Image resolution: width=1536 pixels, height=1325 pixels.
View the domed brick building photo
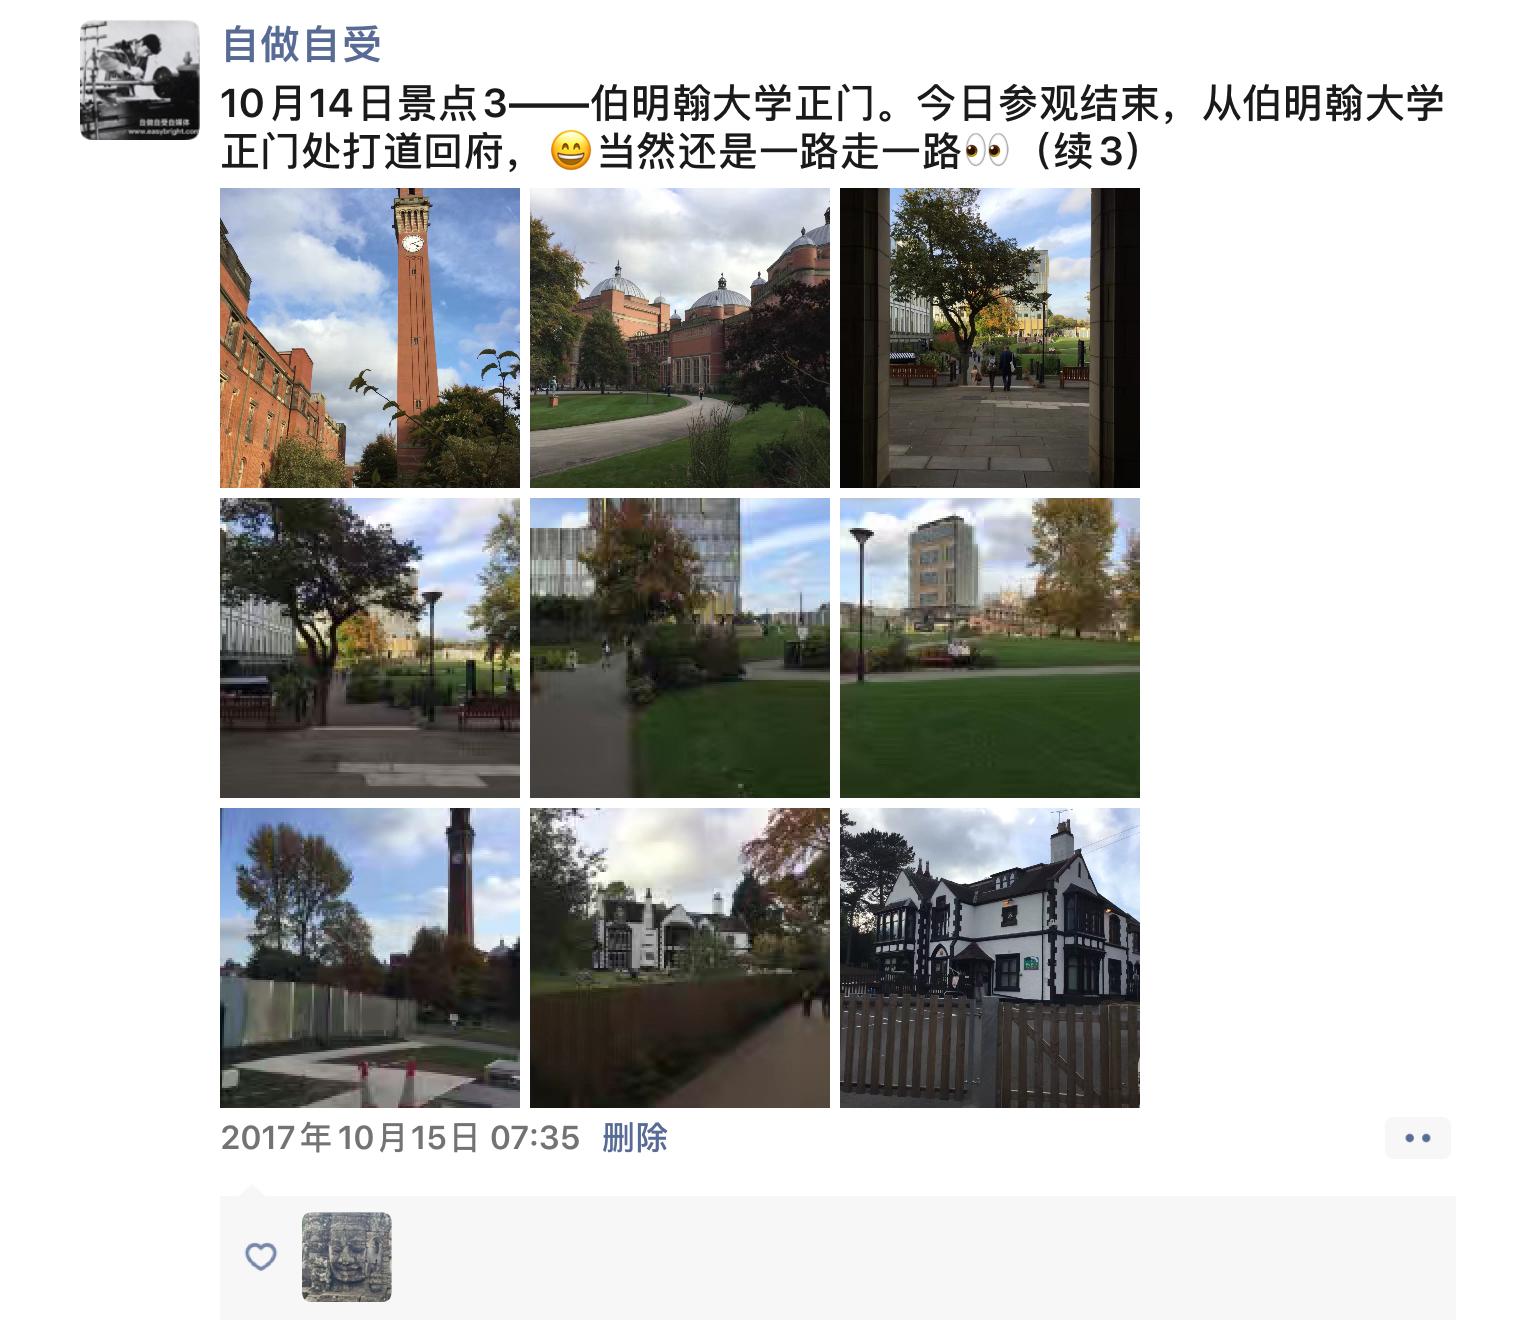680,338
